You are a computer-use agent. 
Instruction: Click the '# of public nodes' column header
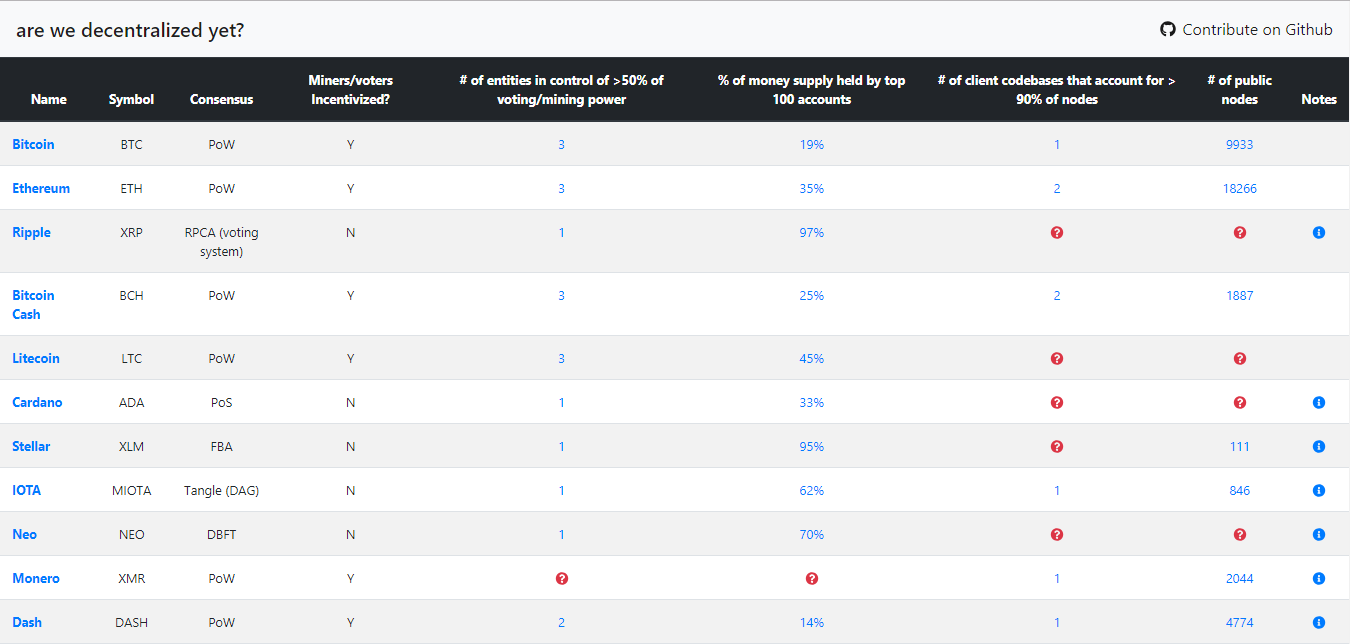(x=1240, y=89)
